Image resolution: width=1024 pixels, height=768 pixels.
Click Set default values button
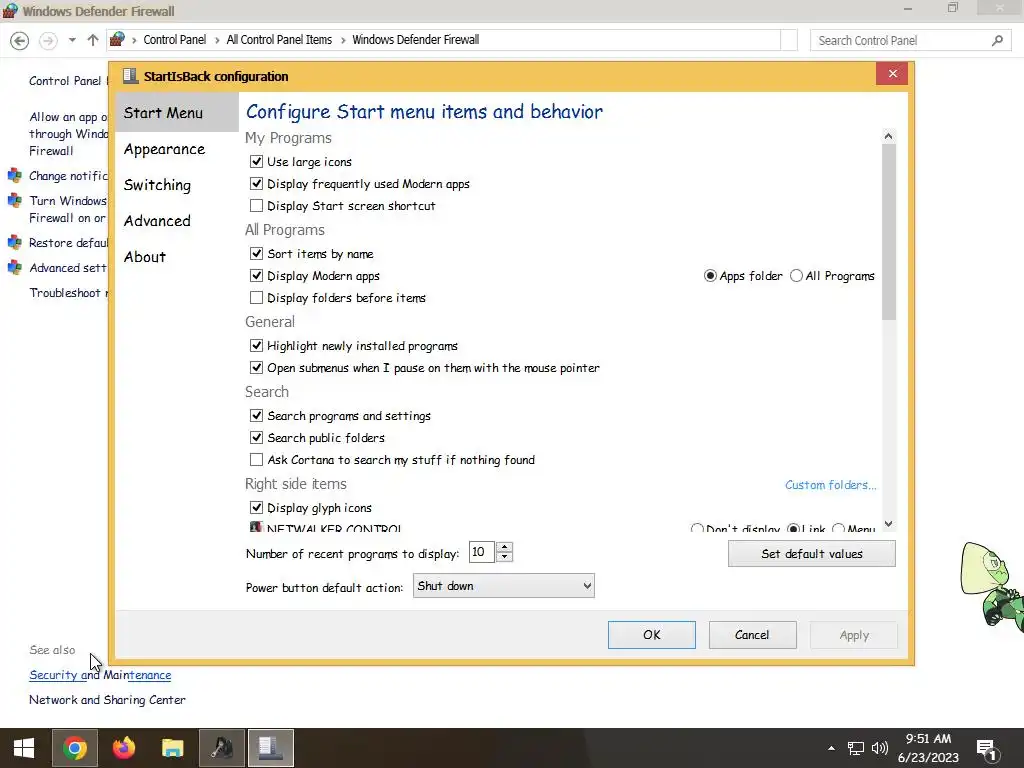[x=811, y=554]
